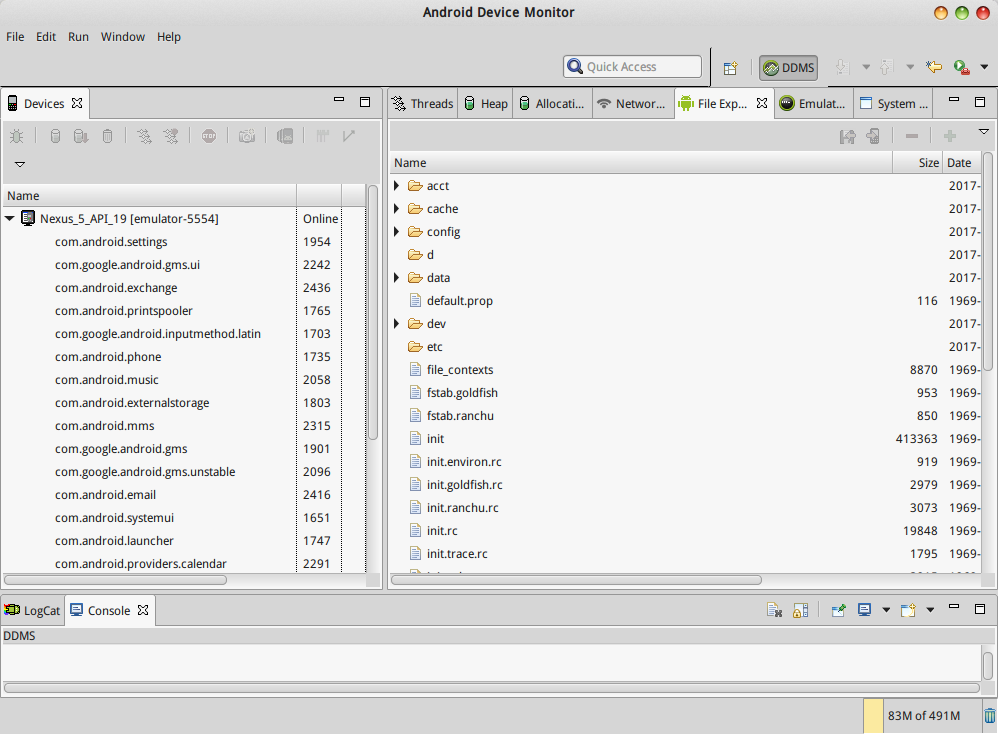Open the Open Console dropdown arrow

[930, 610]
